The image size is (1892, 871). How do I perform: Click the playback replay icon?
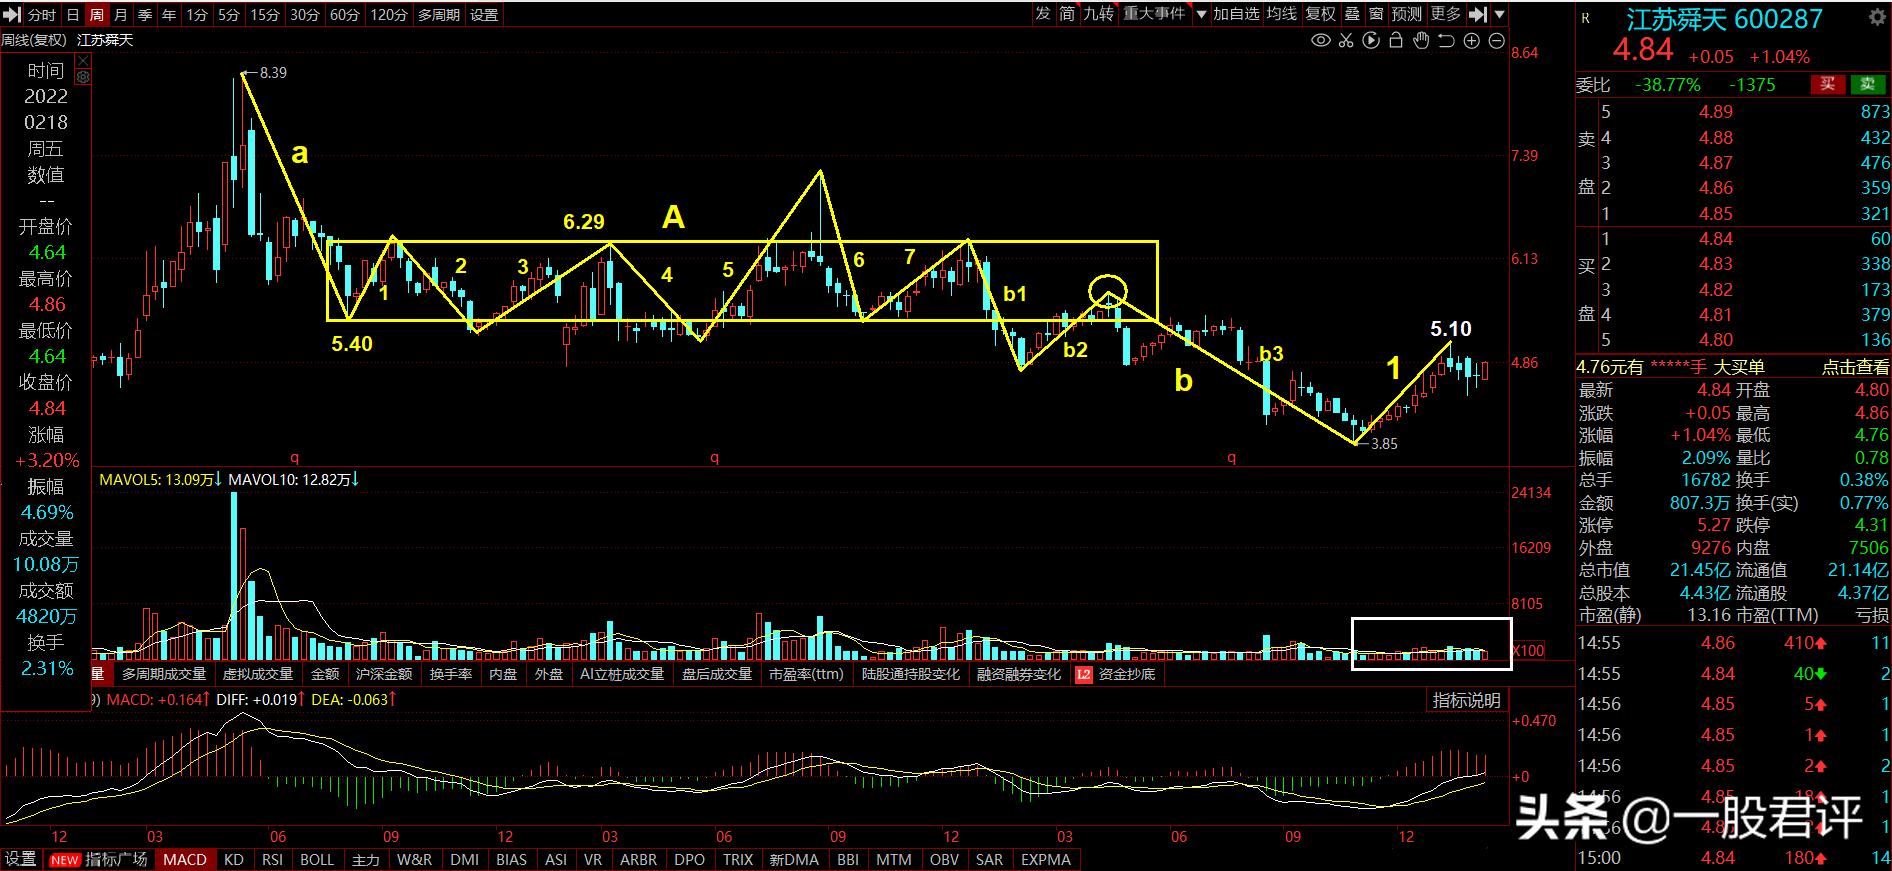tap(1371, 41)
